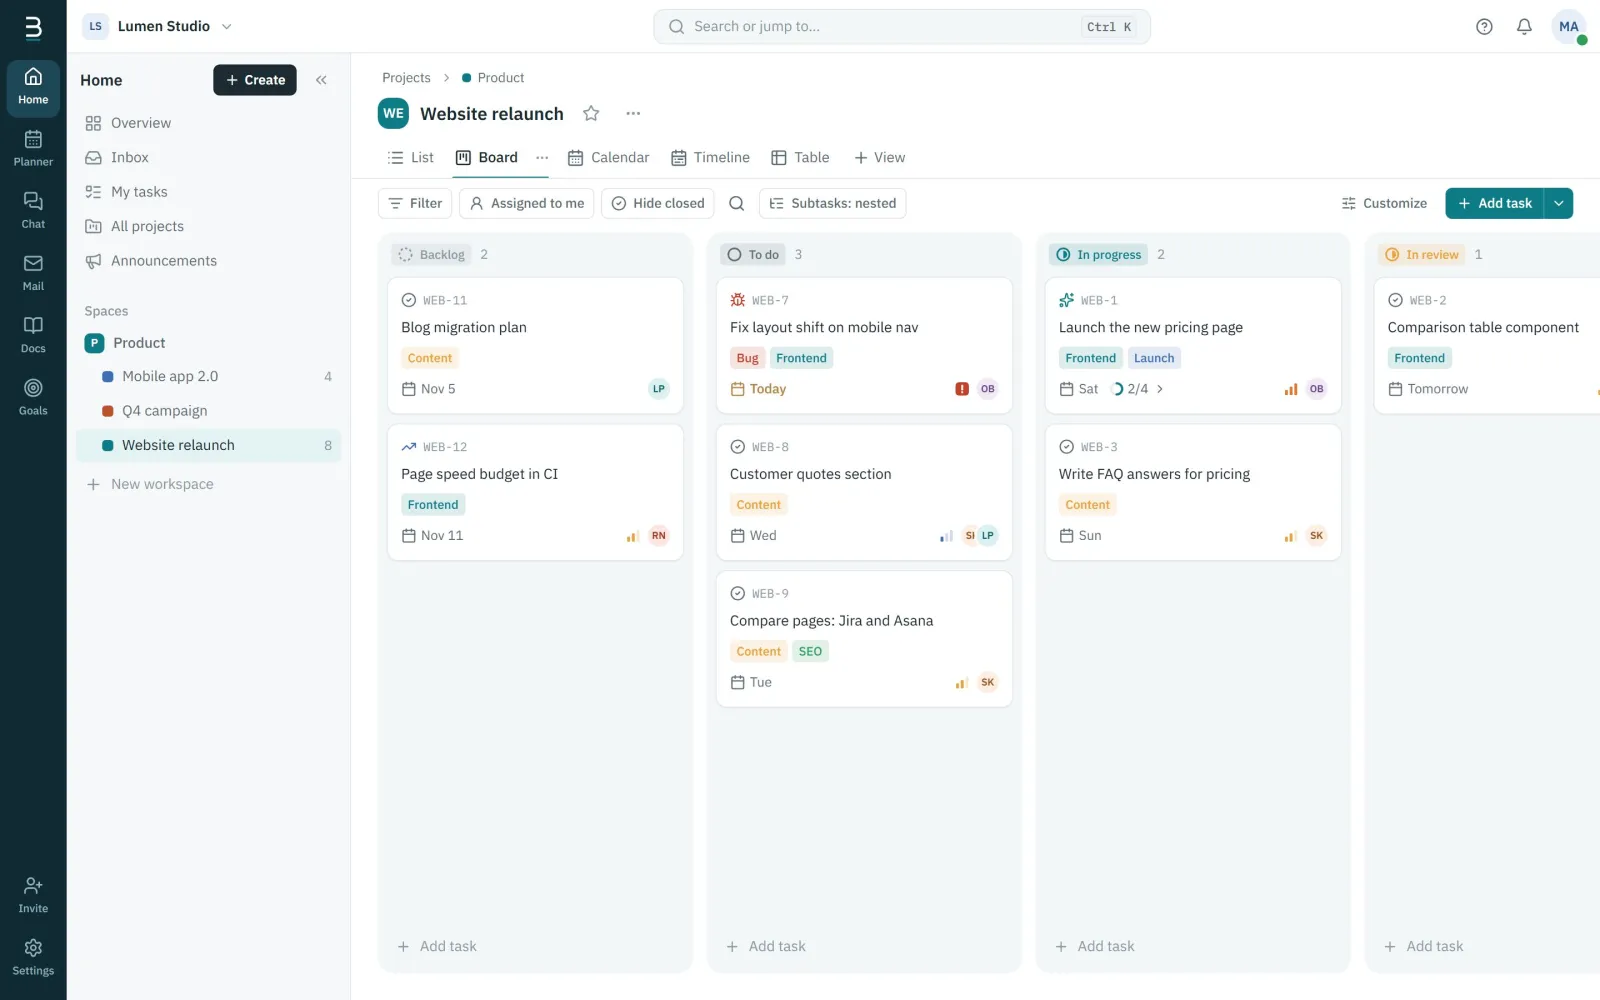Open Board view options ellipsis
1600x1000 pixels.
(542, 158)
